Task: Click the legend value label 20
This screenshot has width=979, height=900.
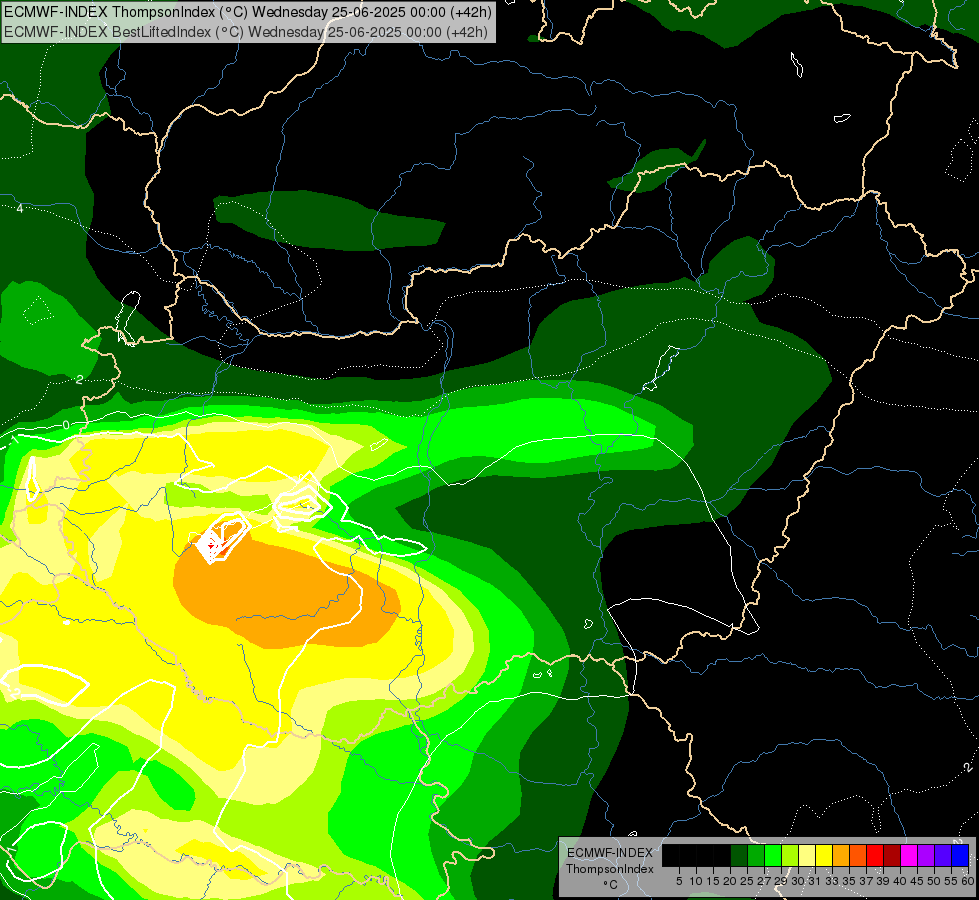Action: (730, 881)
